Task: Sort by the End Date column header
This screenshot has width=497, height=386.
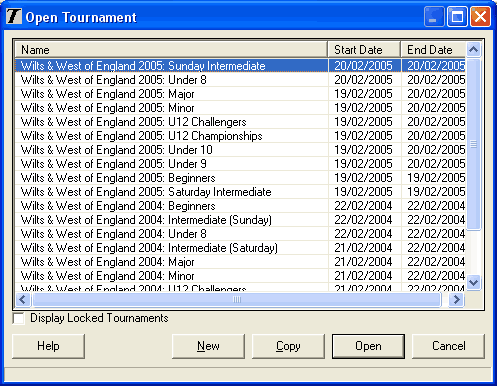Action: [x=433, y=50]
